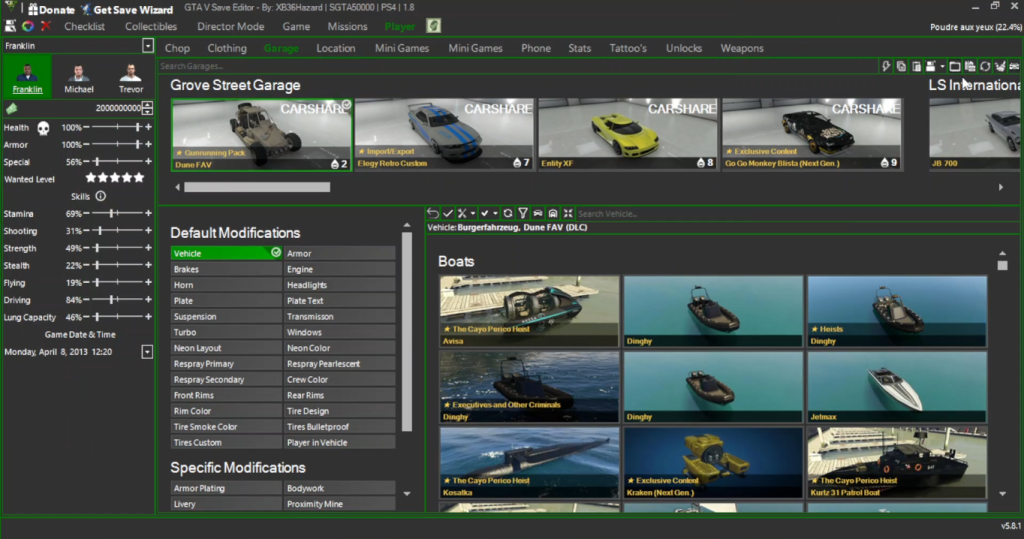This screenshot has width=1024, height=539.
Task: Open the folder icon in garage toolbar
Action: tap(955, 66)
